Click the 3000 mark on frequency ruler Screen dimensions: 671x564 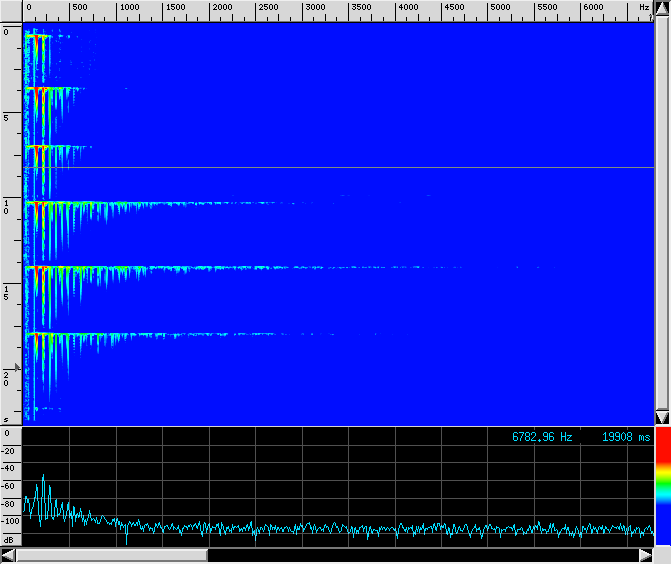pyautogui.click(x=315, y=8)
